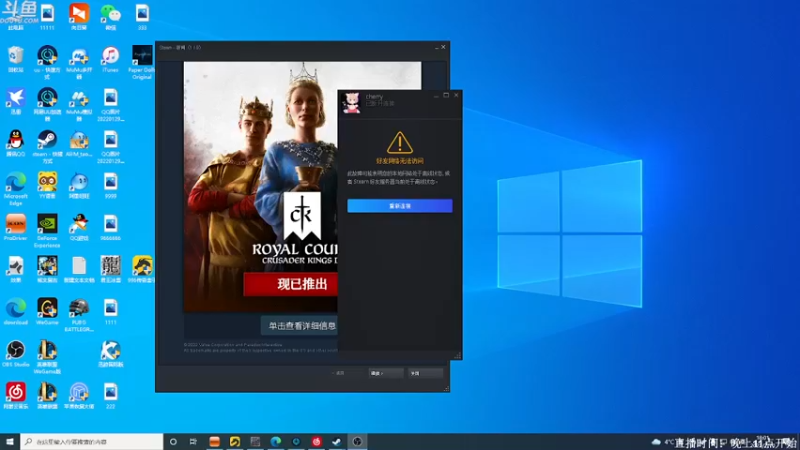The image size is (800, 450).
Task: Click the blue reconnect button in friends window
Action: (399, 206)
